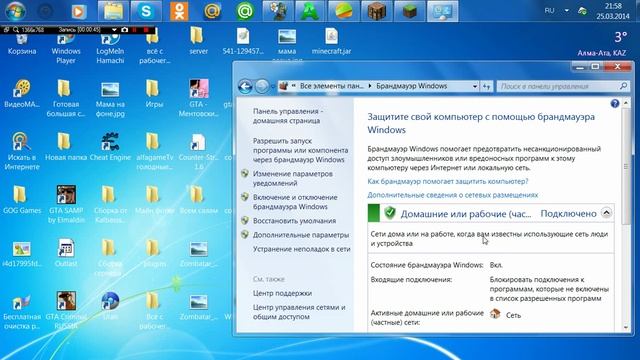Click the firewall scrollbar up arrow
640x360 pixels.
(626, 103)
